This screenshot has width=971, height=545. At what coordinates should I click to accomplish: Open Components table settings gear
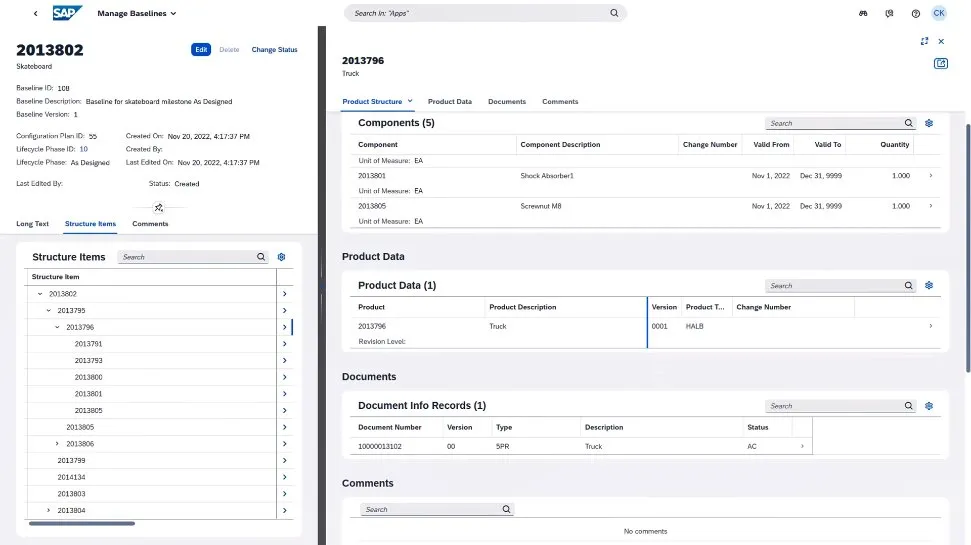[x=929, y=123]
